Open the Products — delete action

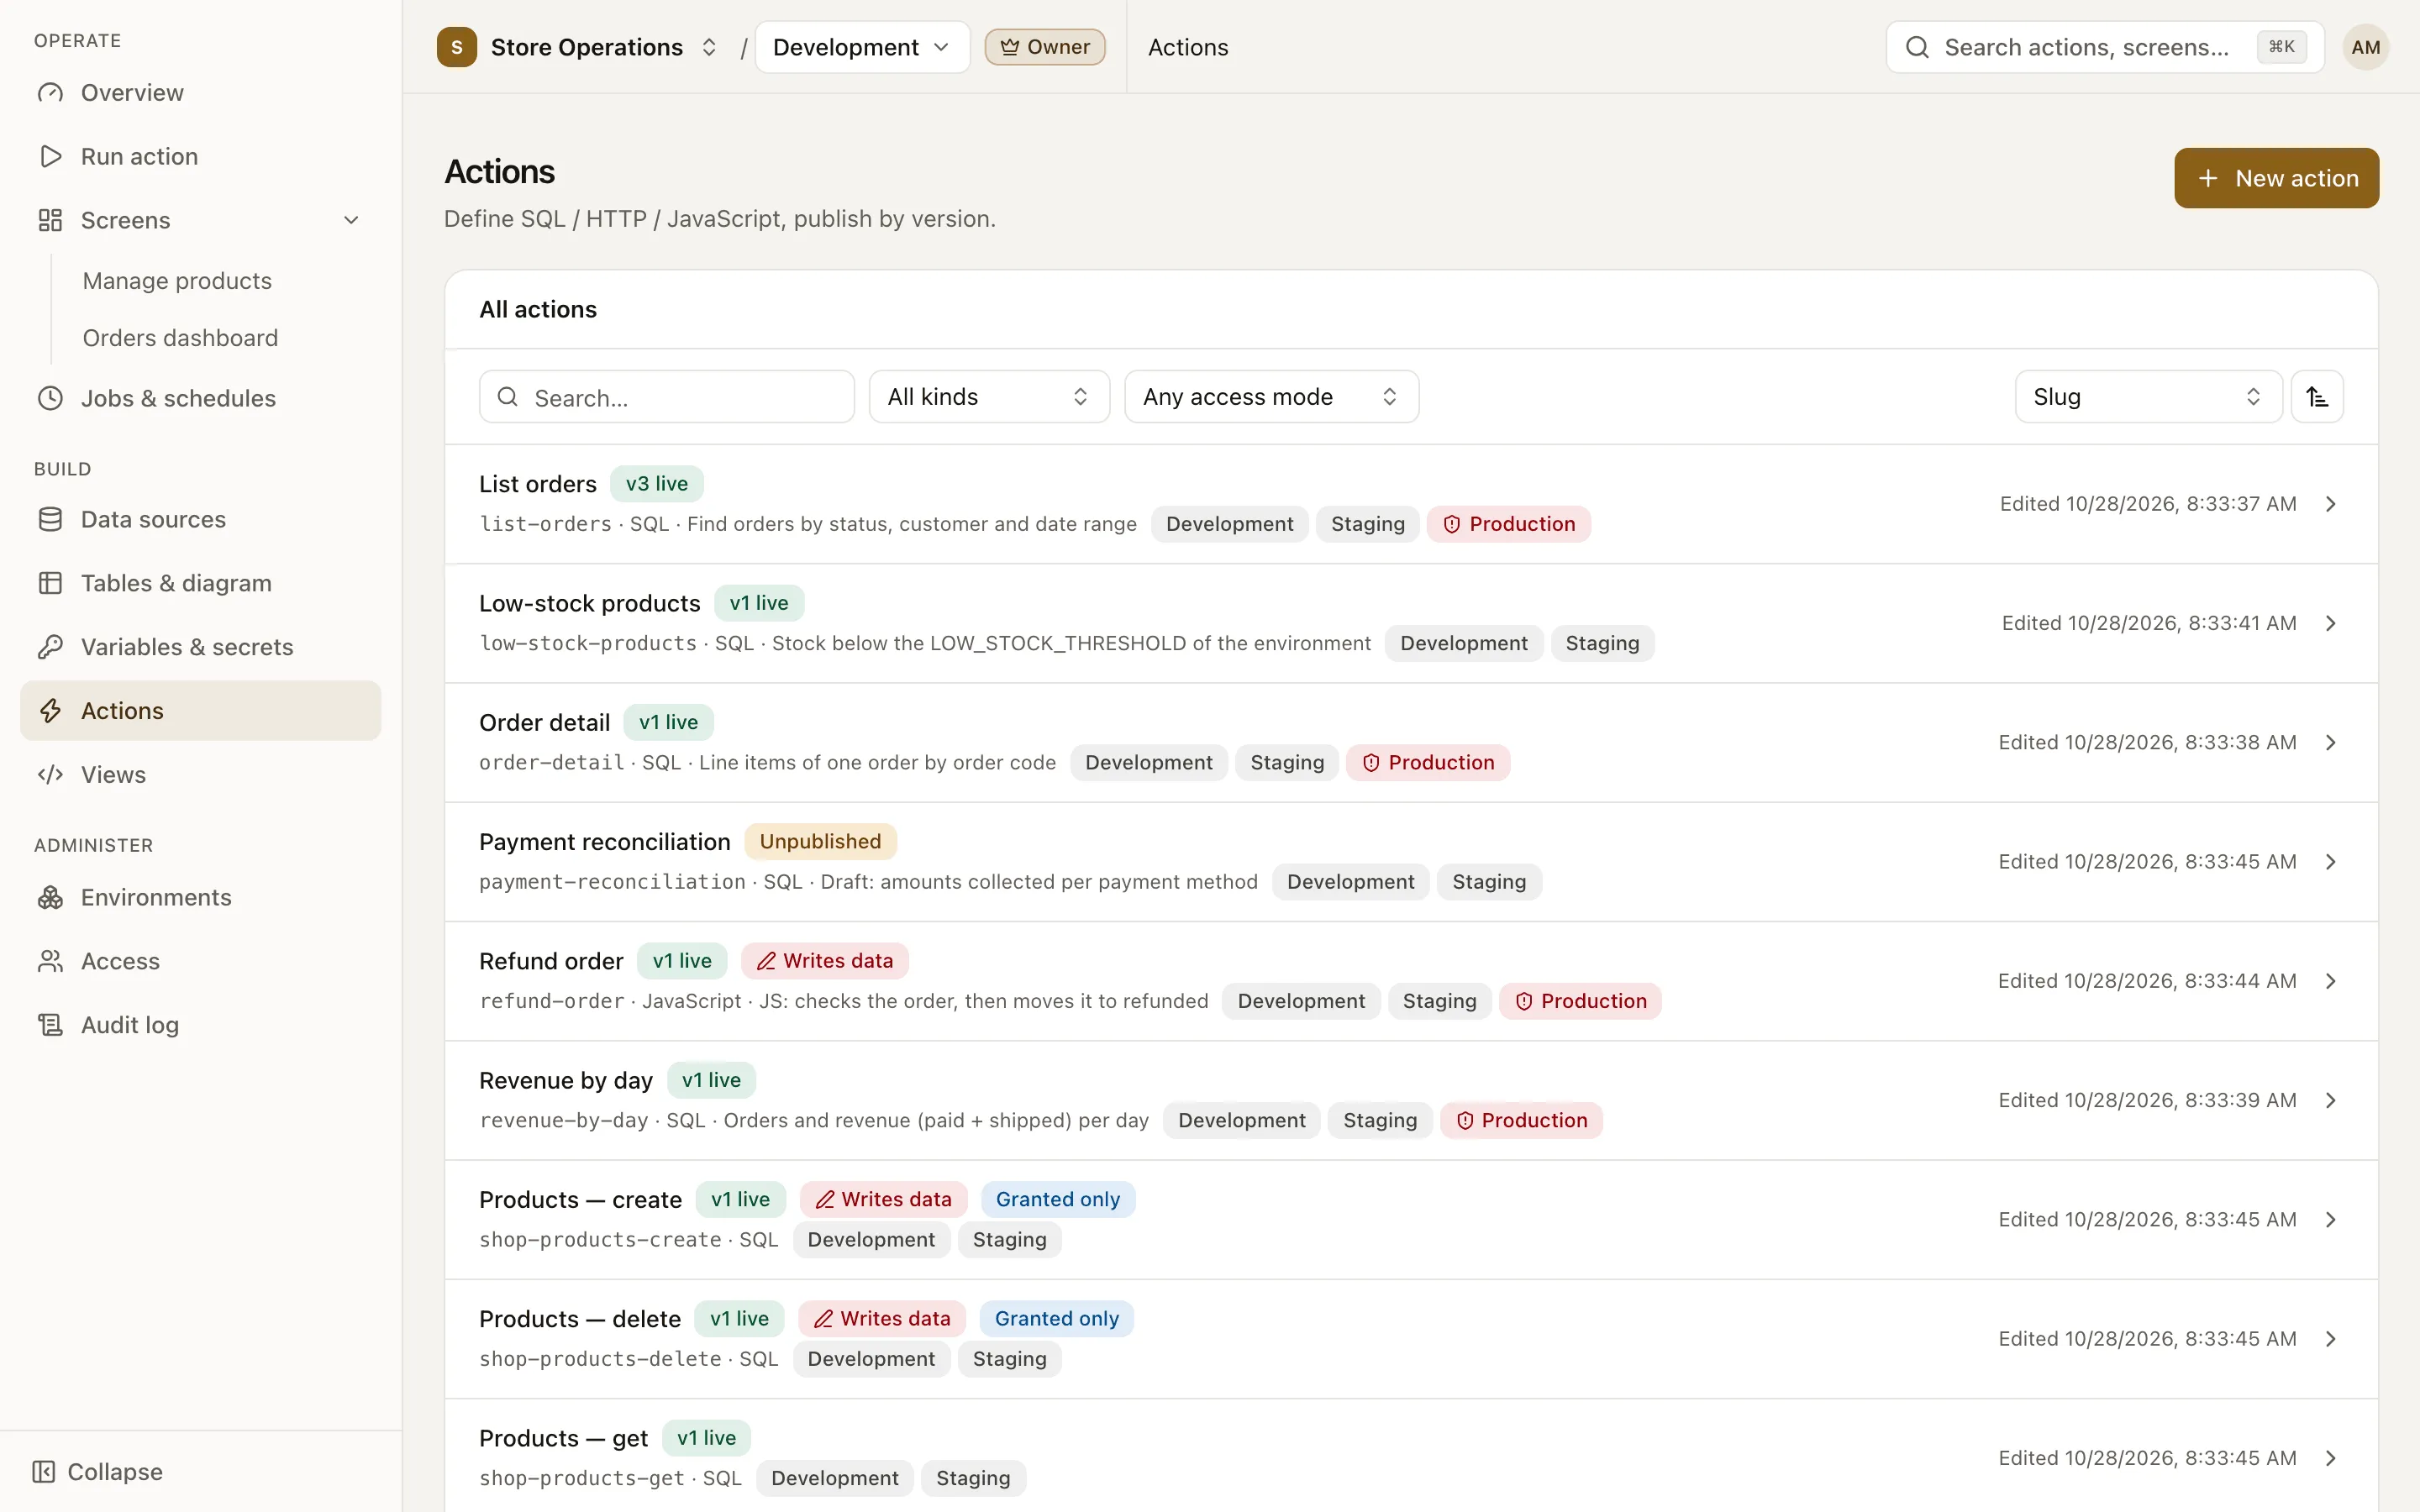pyautogui.click(x=1411, y=1339)
